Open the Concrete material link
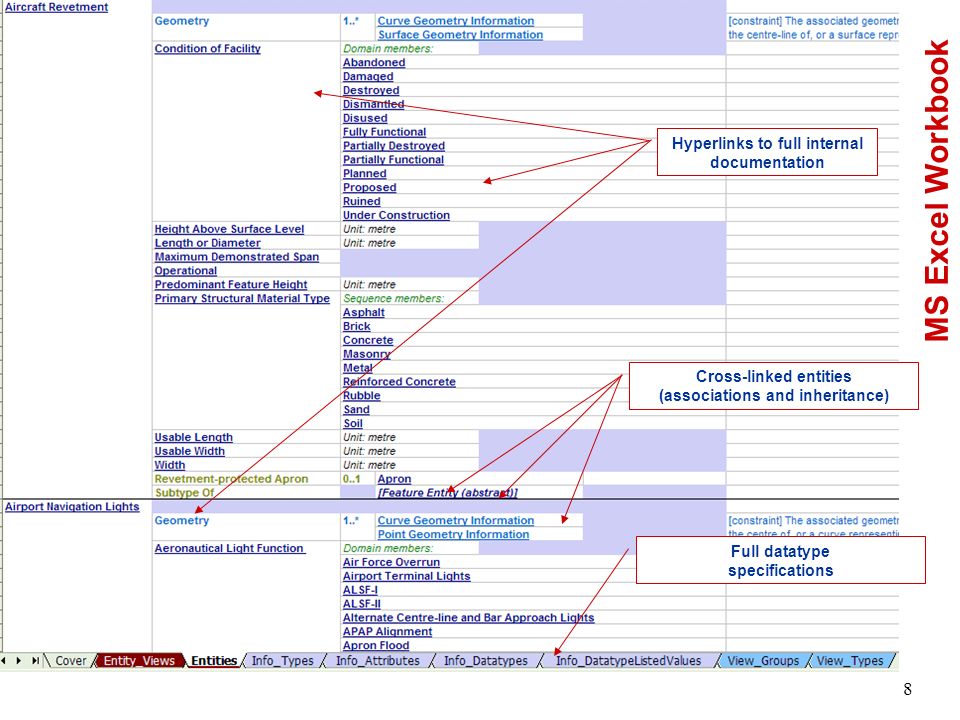The width and height of the screenshot is (960, 720). click(x=368, y=340)
